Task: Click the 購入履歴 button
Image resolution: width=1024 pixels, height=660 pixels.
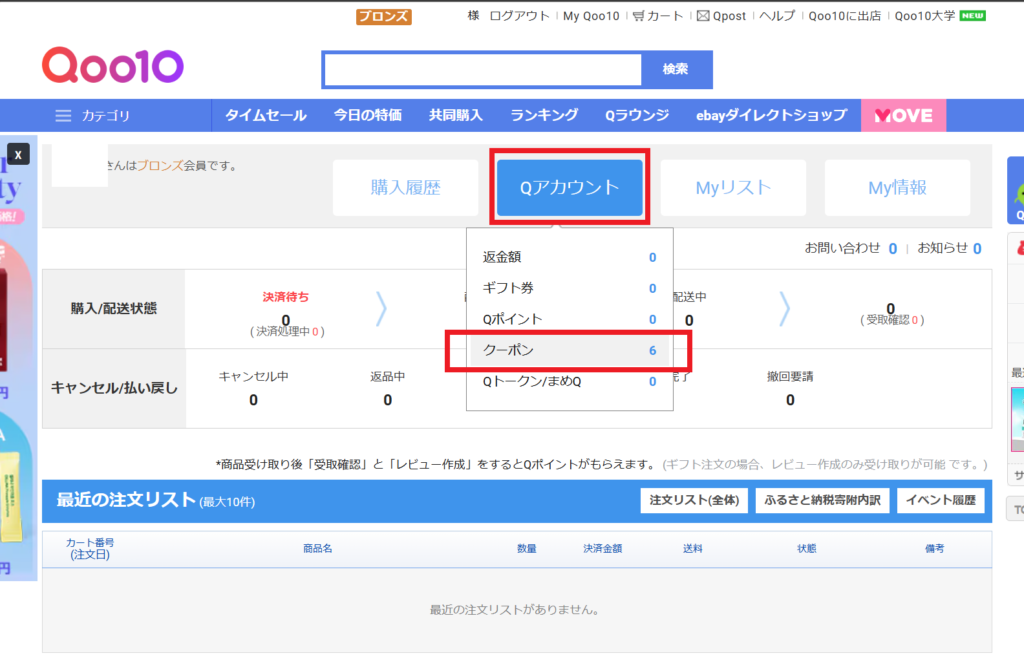Action: click(x=405, y=187)
